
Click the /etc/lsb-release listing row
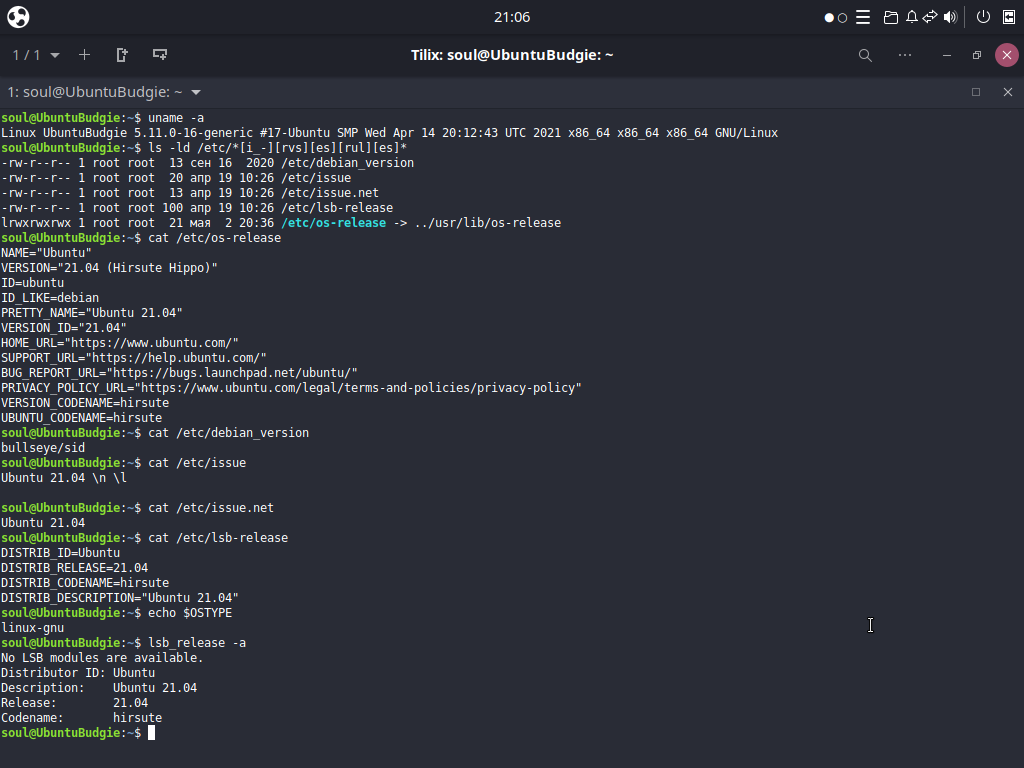197,208
